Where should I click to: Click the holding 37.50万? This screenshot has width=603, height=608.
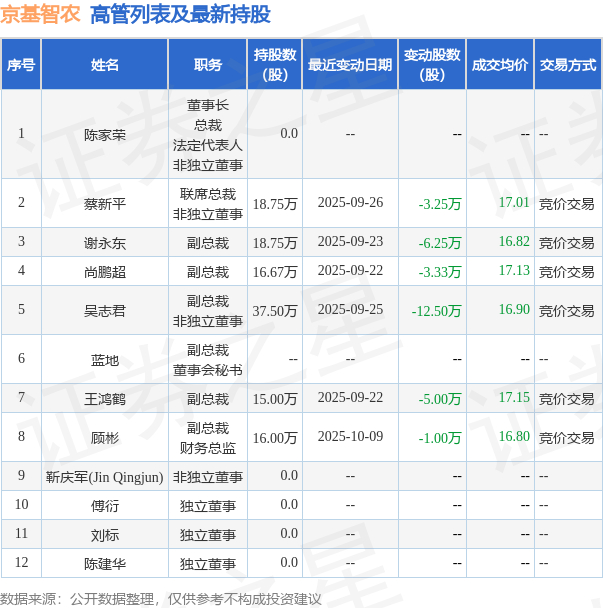[275, 311]
